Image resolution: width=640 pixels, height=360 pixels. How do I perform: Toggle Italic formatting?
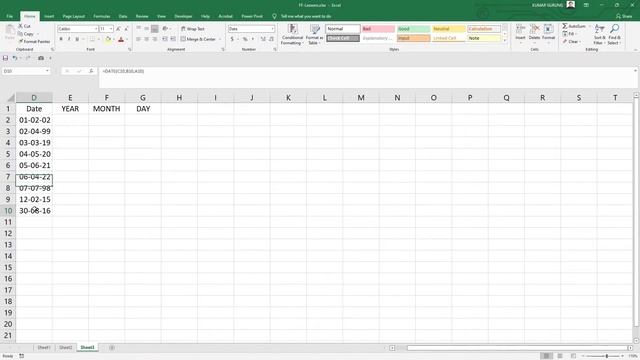[x=69, y=39]
